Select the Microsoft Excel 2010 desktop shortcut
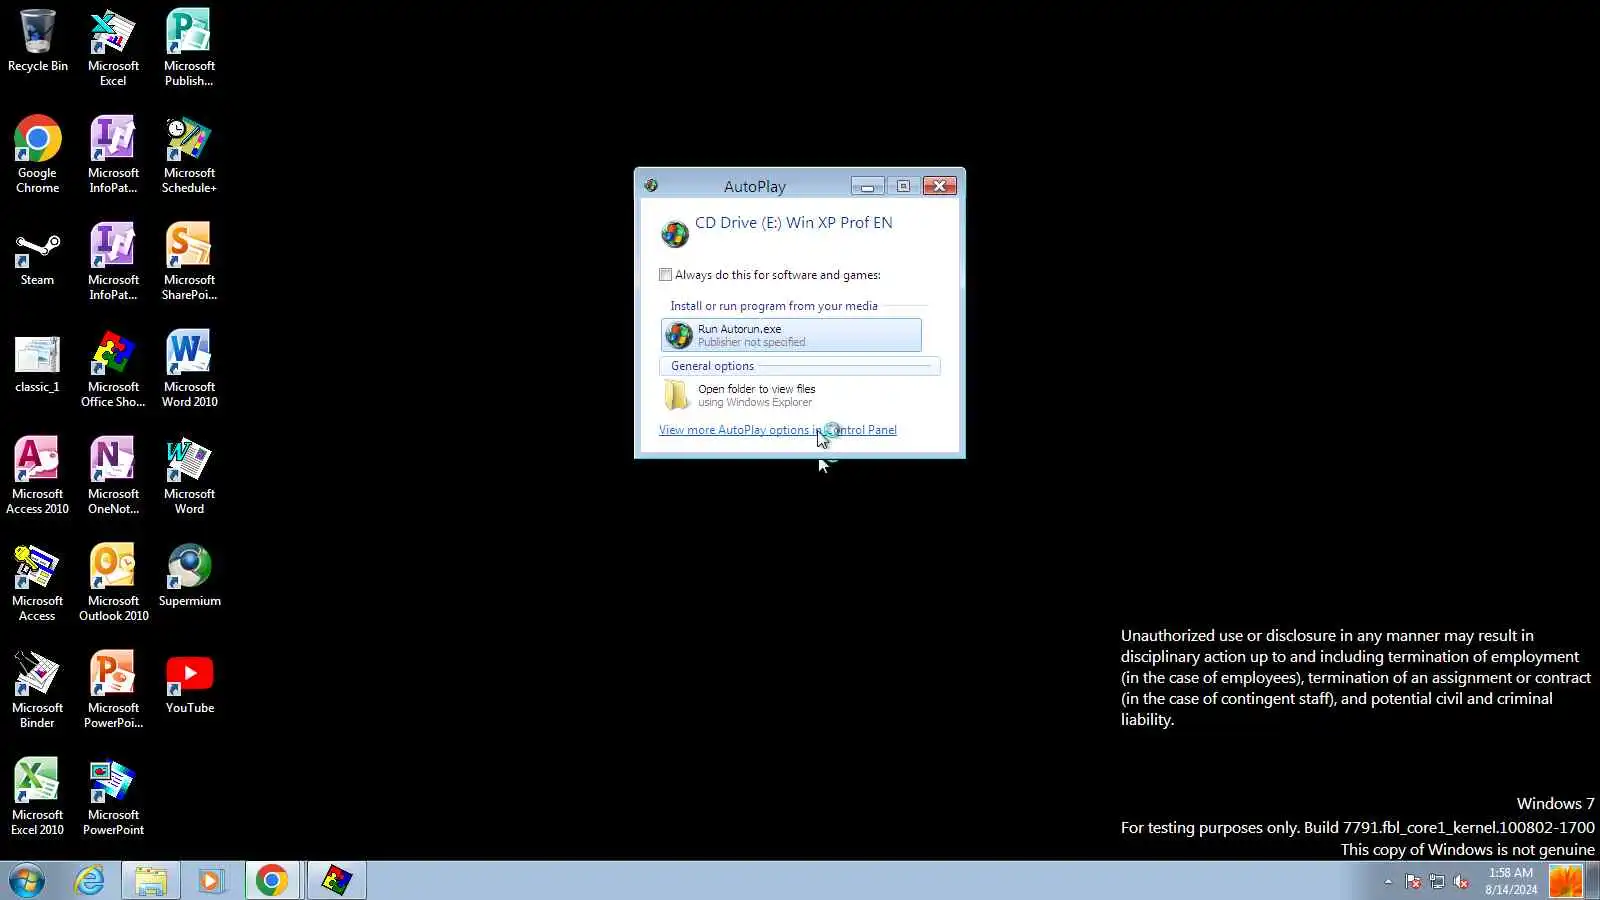This screenshot has width=1600, height=900. pos(37,797)
